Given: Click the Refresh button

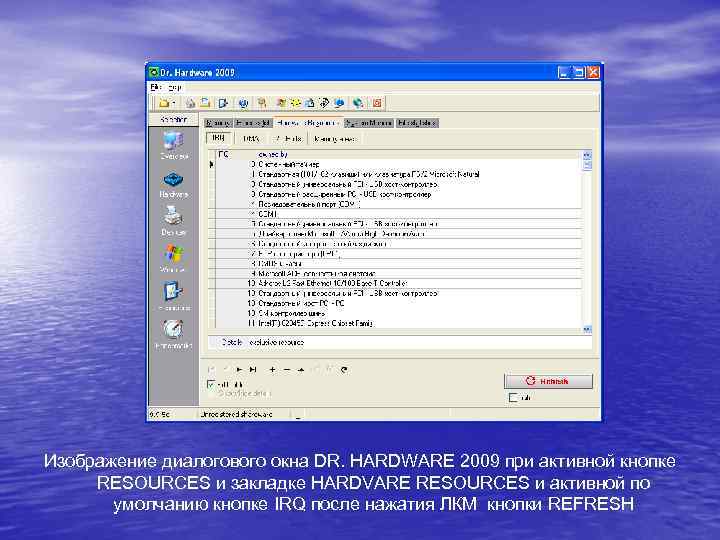Looking at the screenshot, I should (x=548, y=381).
